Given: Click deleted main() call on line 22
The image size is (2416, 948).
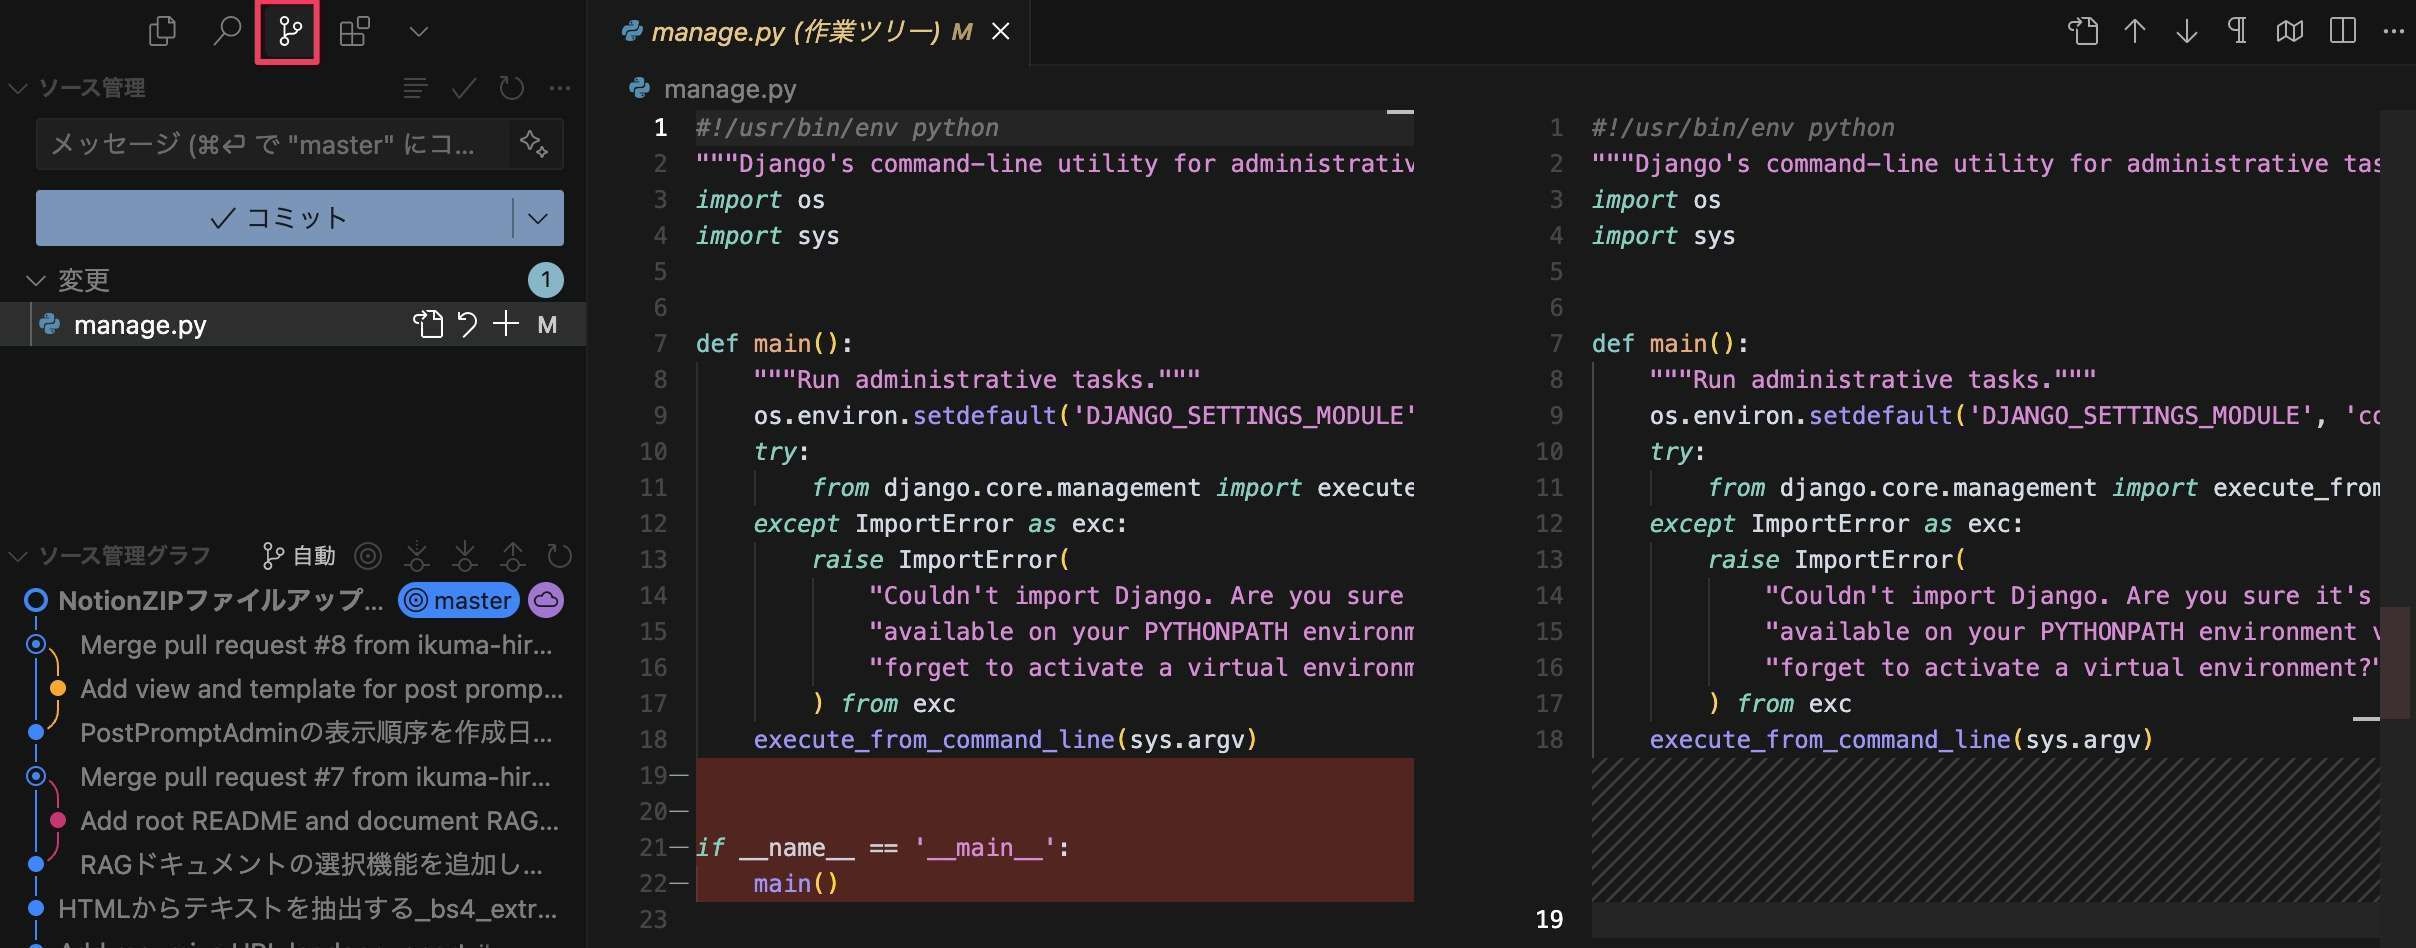Looking at the screenshot, I should (x=796, y=884).
